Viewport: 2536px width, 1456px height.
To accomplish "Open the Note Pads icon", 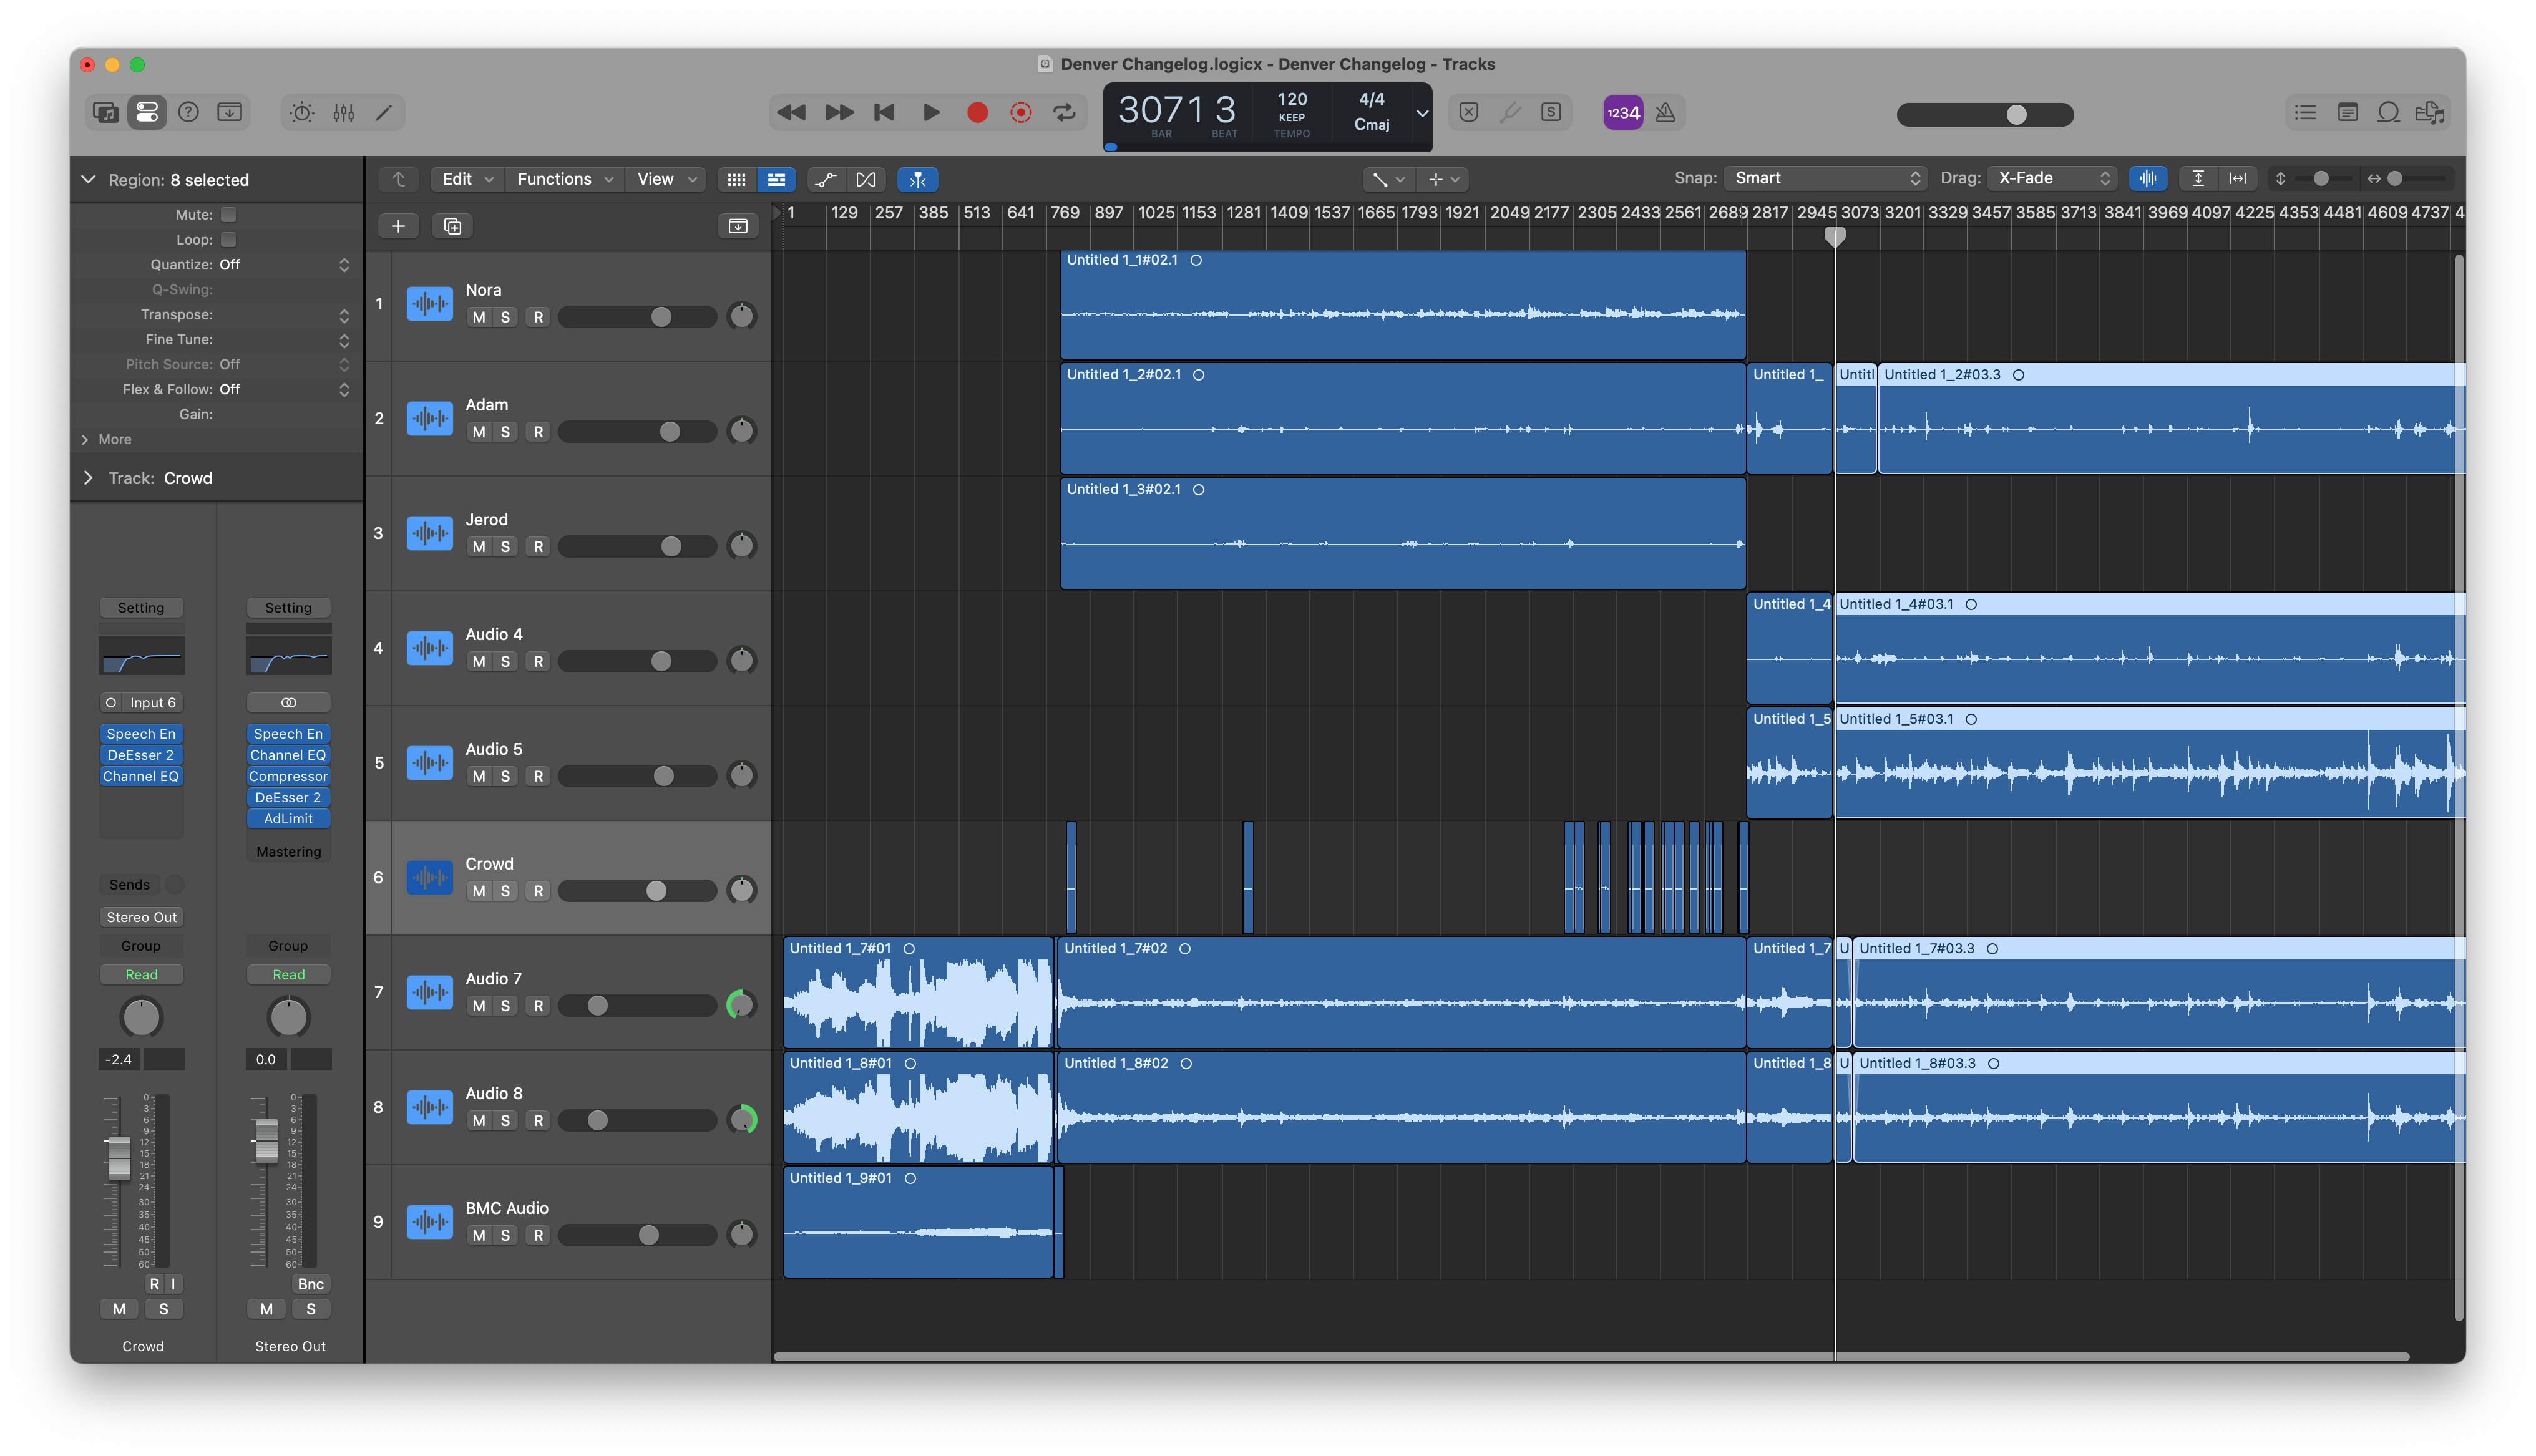I will point(2347,112).
